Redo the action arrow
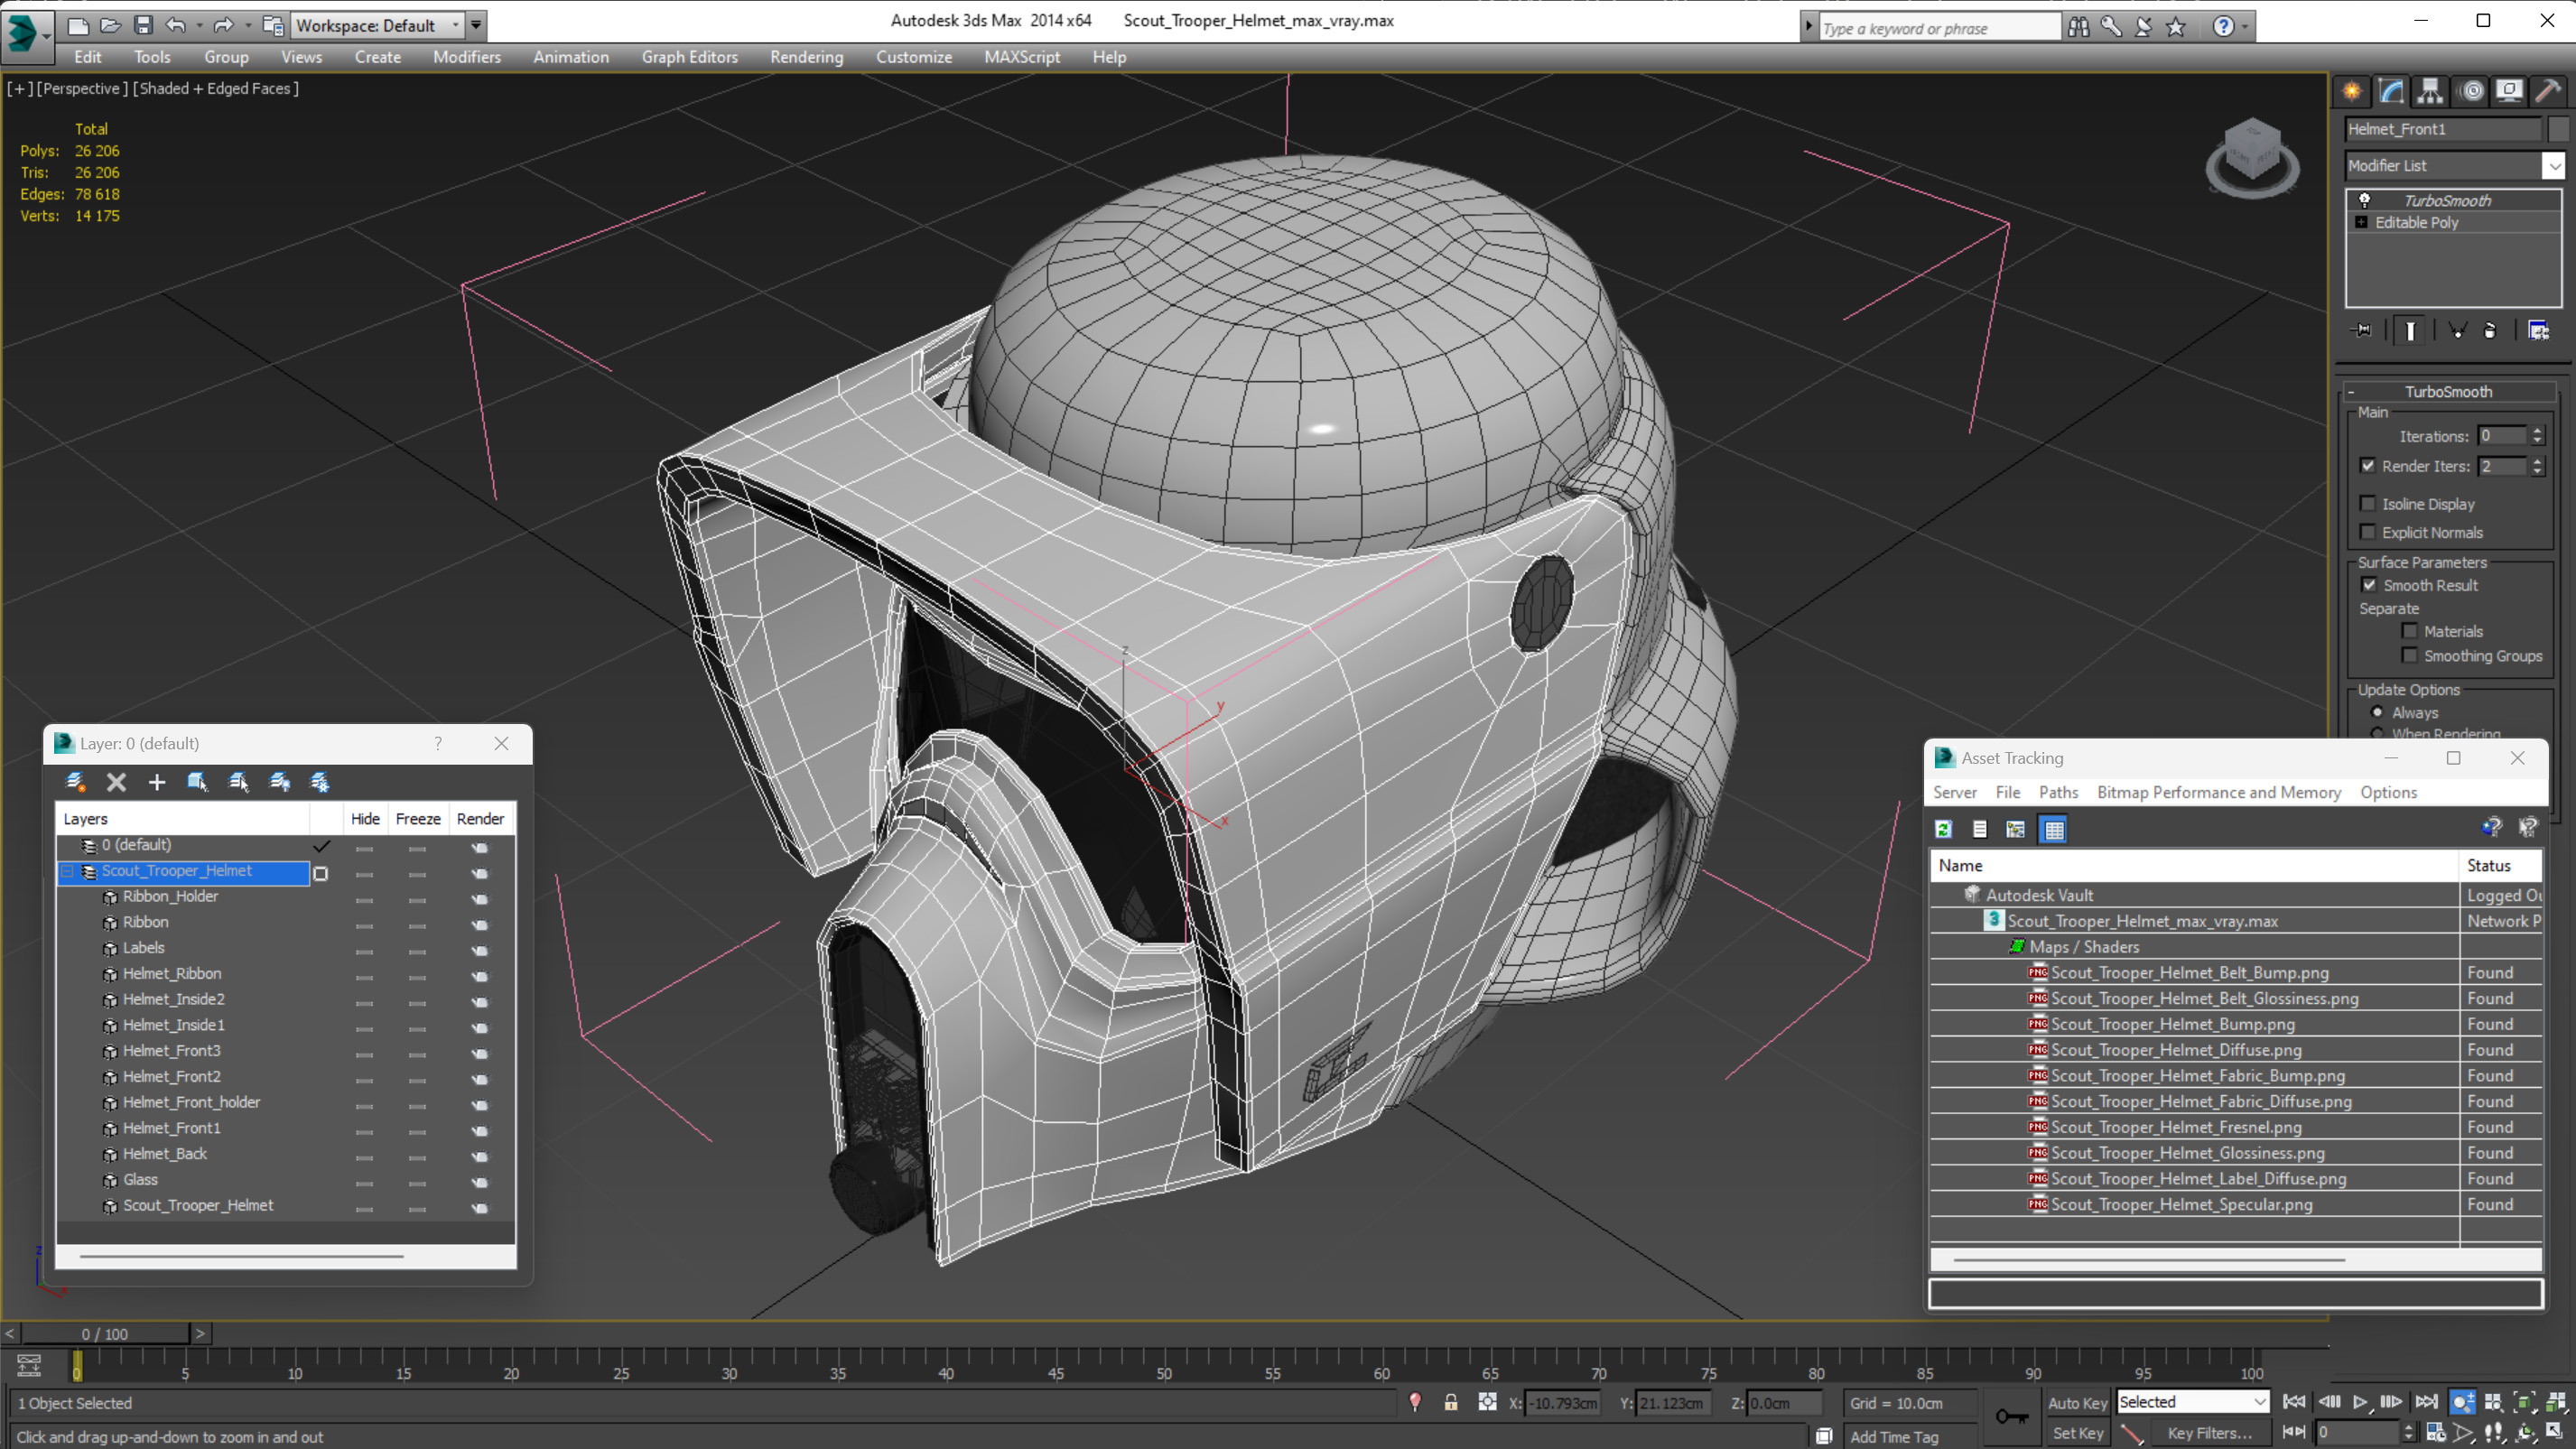Screen dimensions: 2576x1449 coord(224,25)
